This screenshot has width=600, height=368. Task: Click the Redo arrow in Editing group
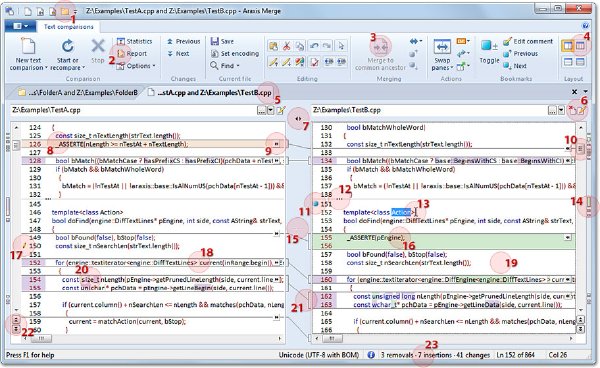[327, 46]
